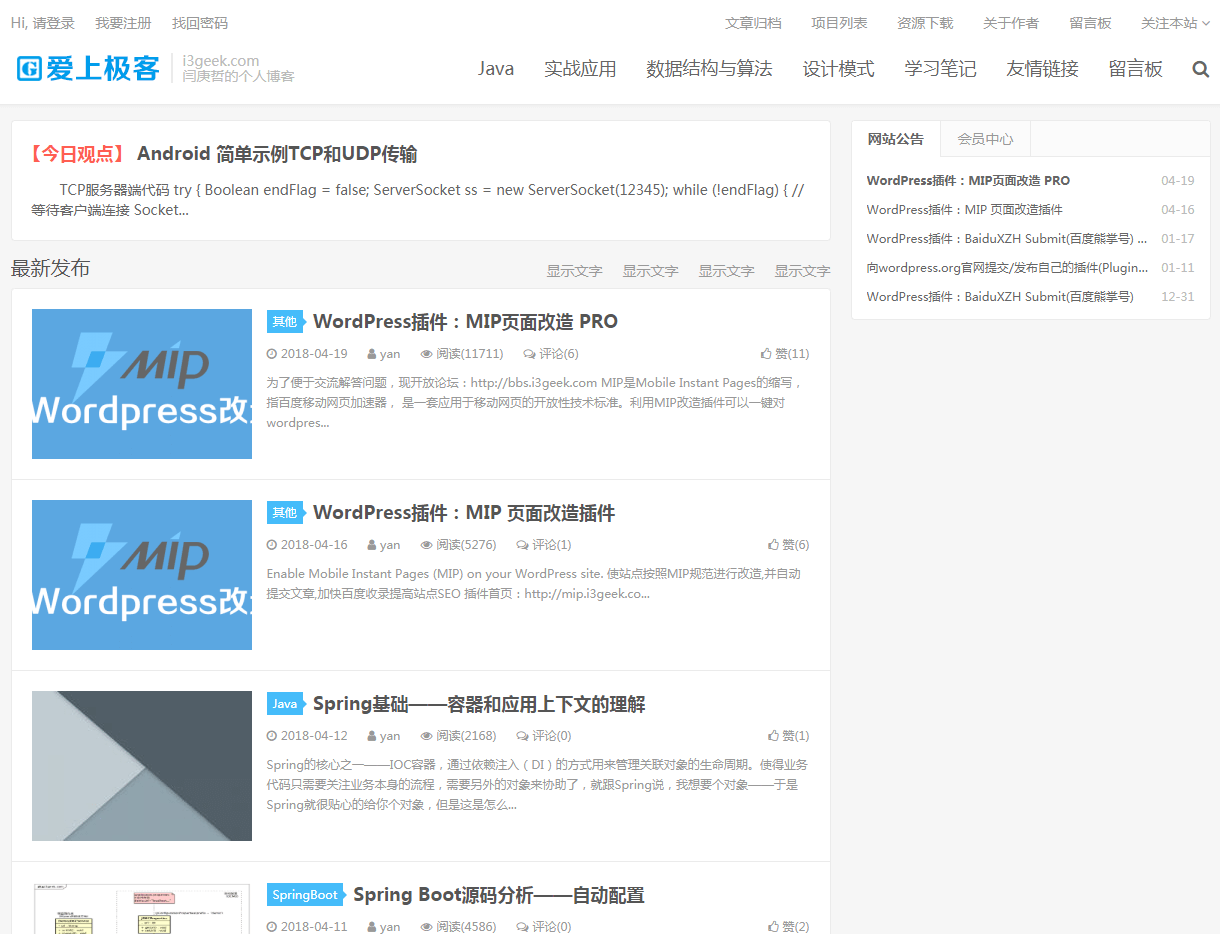Open sidebar BaiduXZH Submit notice dated 01-17
The width and height of the screenshot is (1220, 934).
1006,239
